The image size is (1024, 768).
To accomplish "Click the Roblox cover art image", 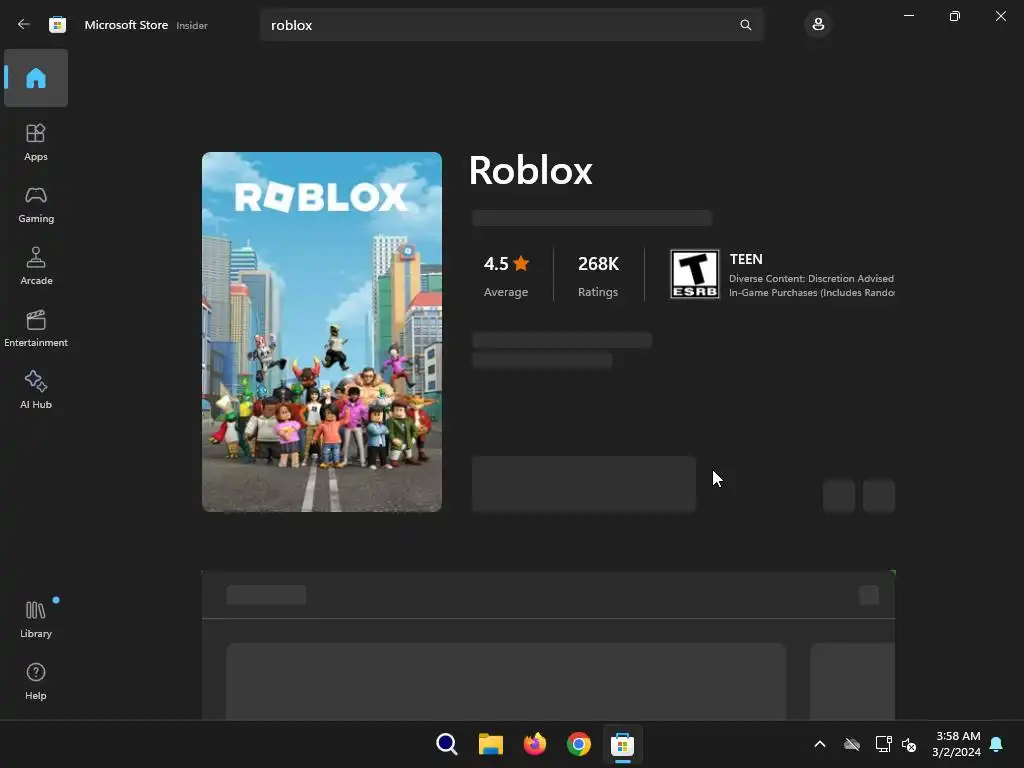I will 322,332.
